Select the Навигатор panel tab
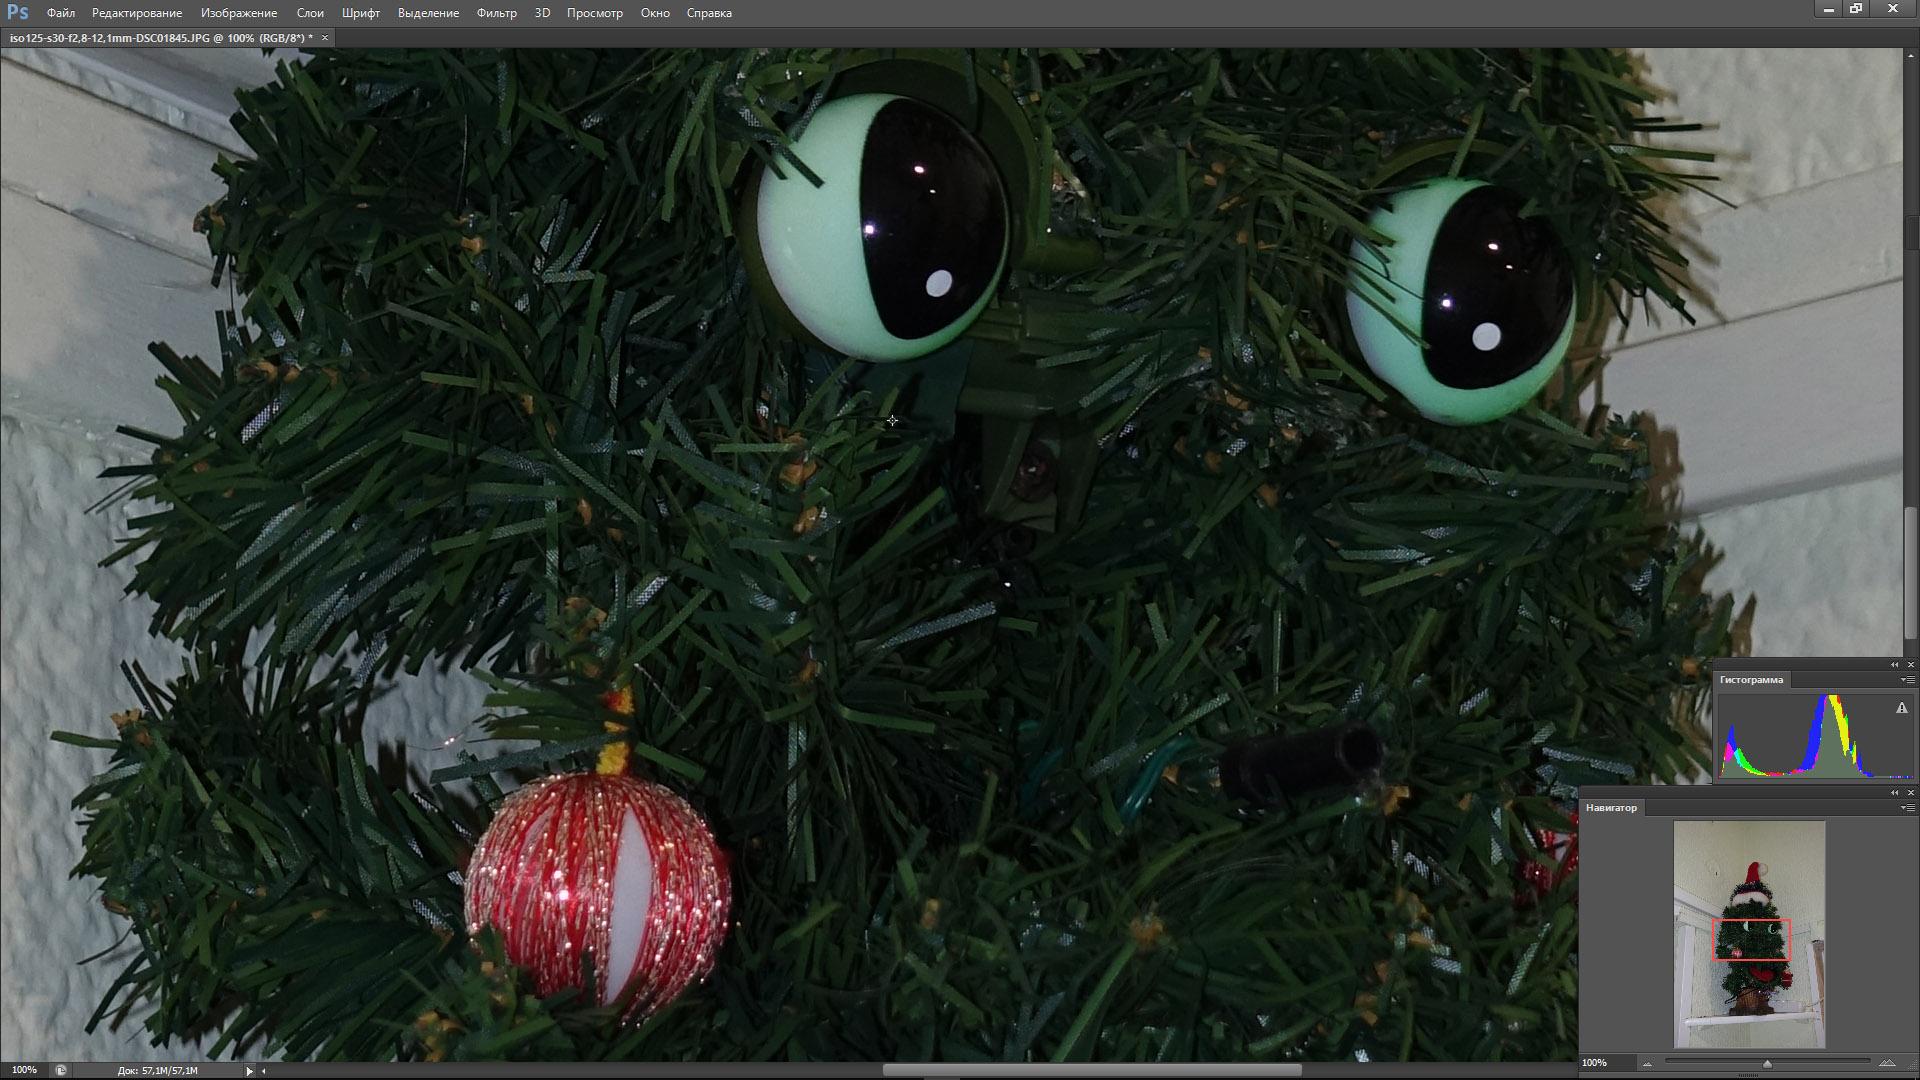1920x1080 pixels. tap(1611, 808)
